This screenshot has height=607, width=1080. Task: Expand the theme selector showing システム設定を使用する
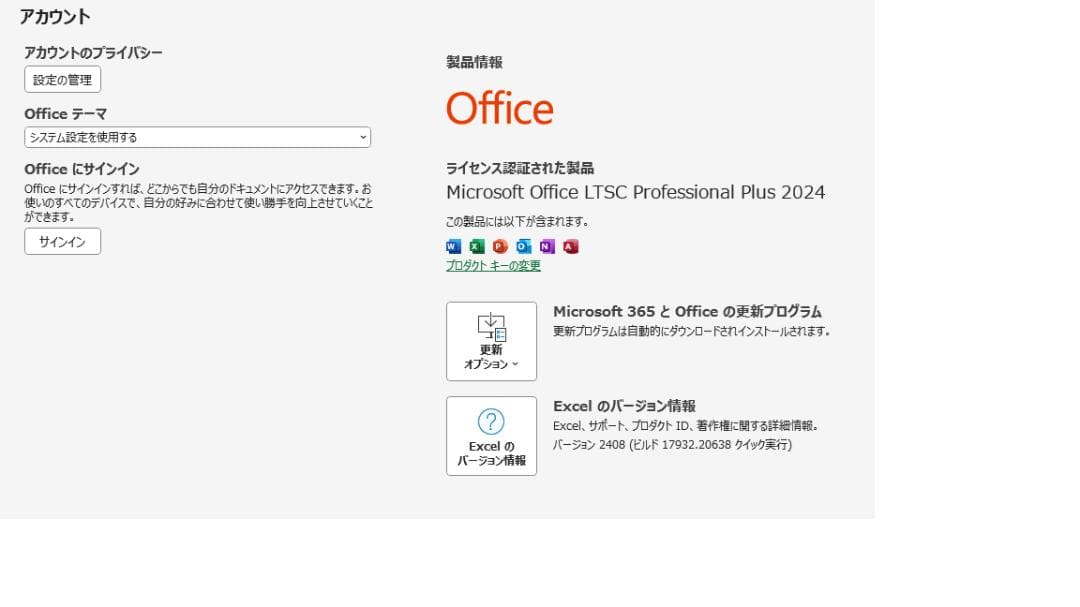(x=197, y=137)
